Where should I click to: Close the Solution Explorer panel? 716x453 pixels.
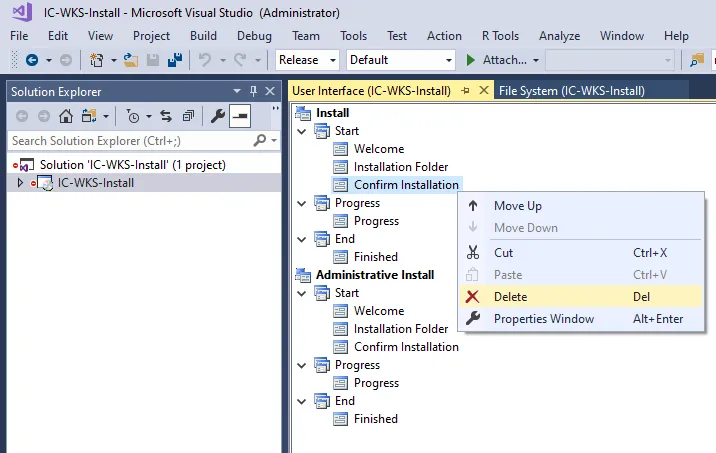pos(270,91)
